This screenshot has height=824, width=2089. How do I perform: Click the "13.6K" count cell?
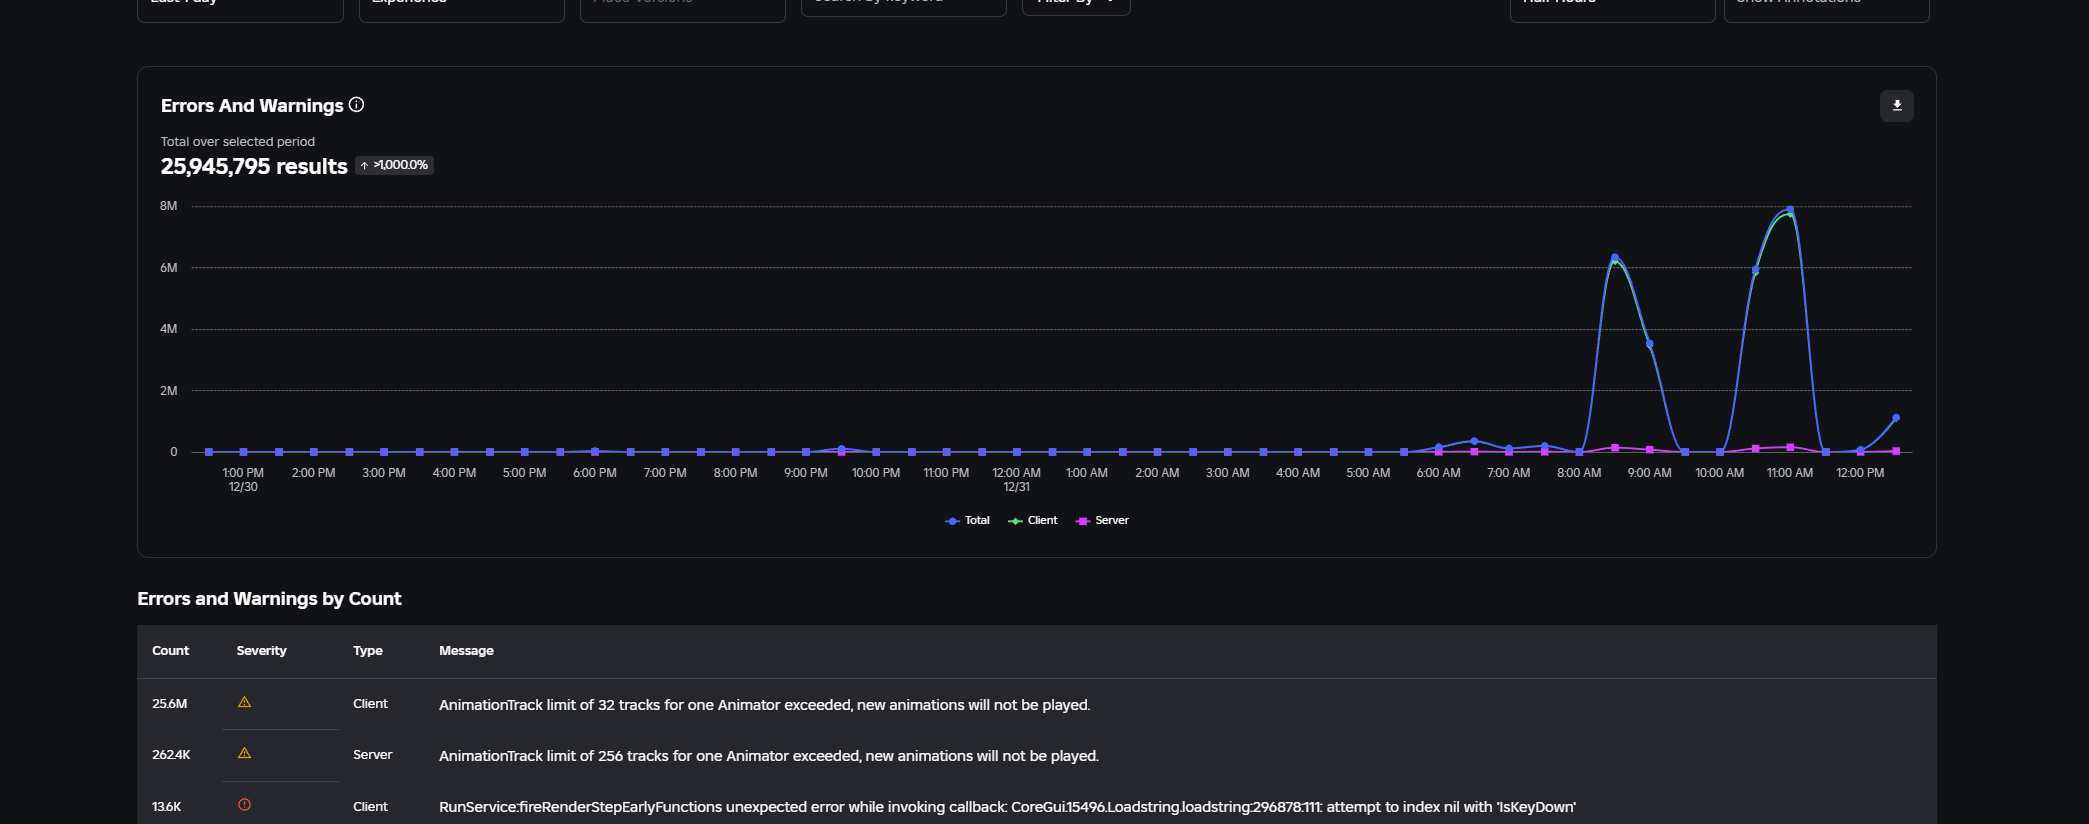pyautogui.click(x=166, y=807)
